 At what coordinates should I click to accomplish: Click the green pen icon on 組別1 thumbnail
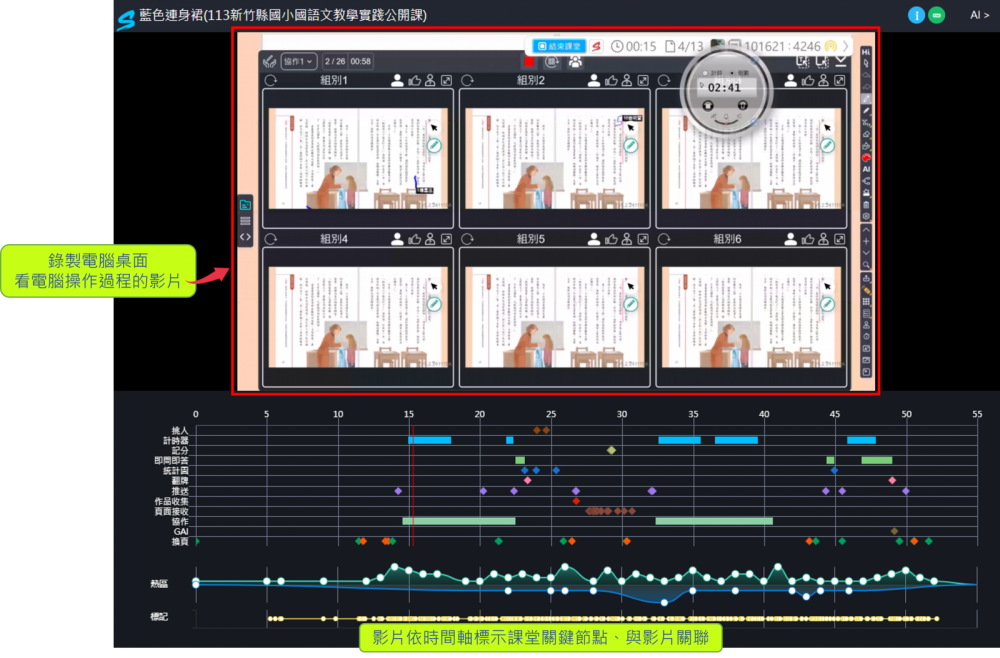(434, 145)
